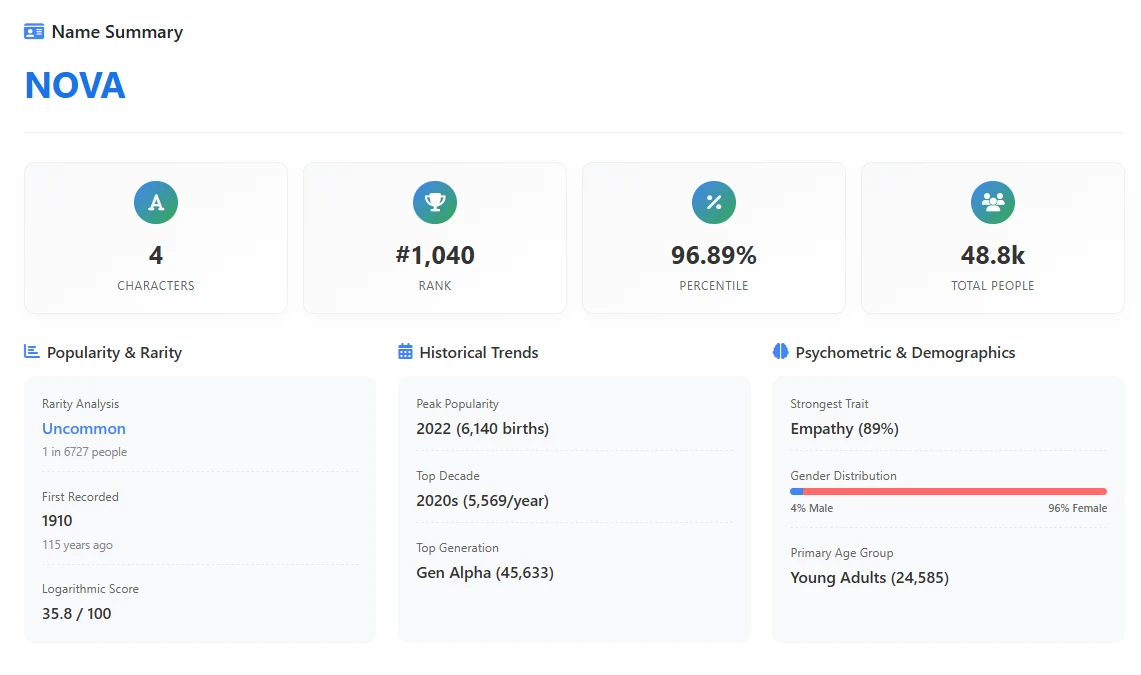Click the bar chart Popularity & Rarity icon

32,352
